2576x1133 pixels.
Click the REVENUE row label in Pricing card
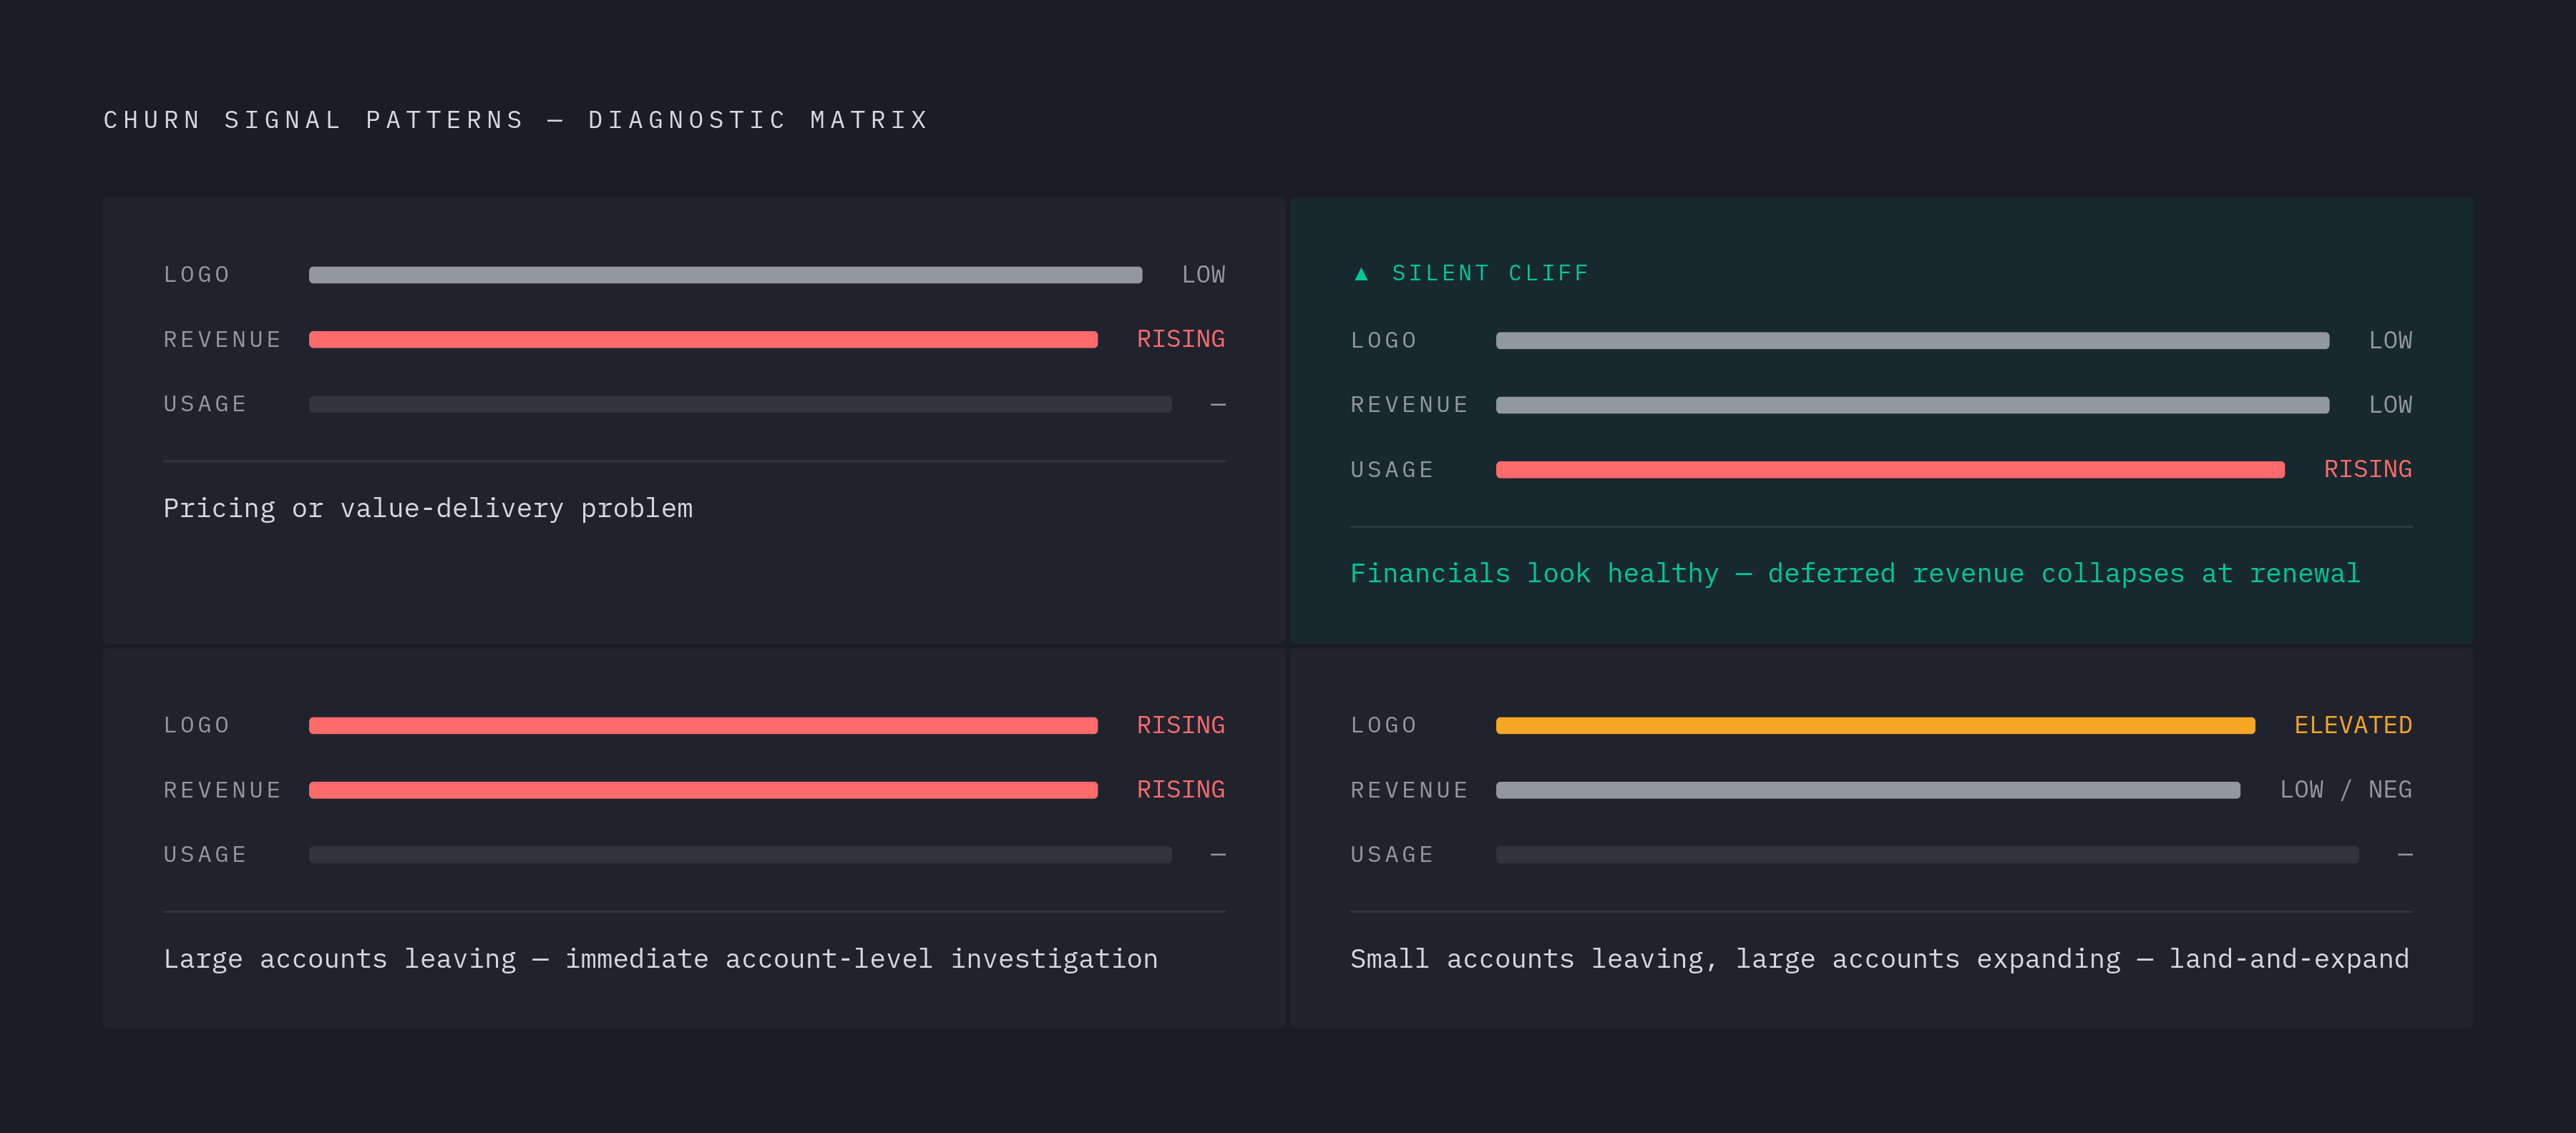tap(223, 340)
